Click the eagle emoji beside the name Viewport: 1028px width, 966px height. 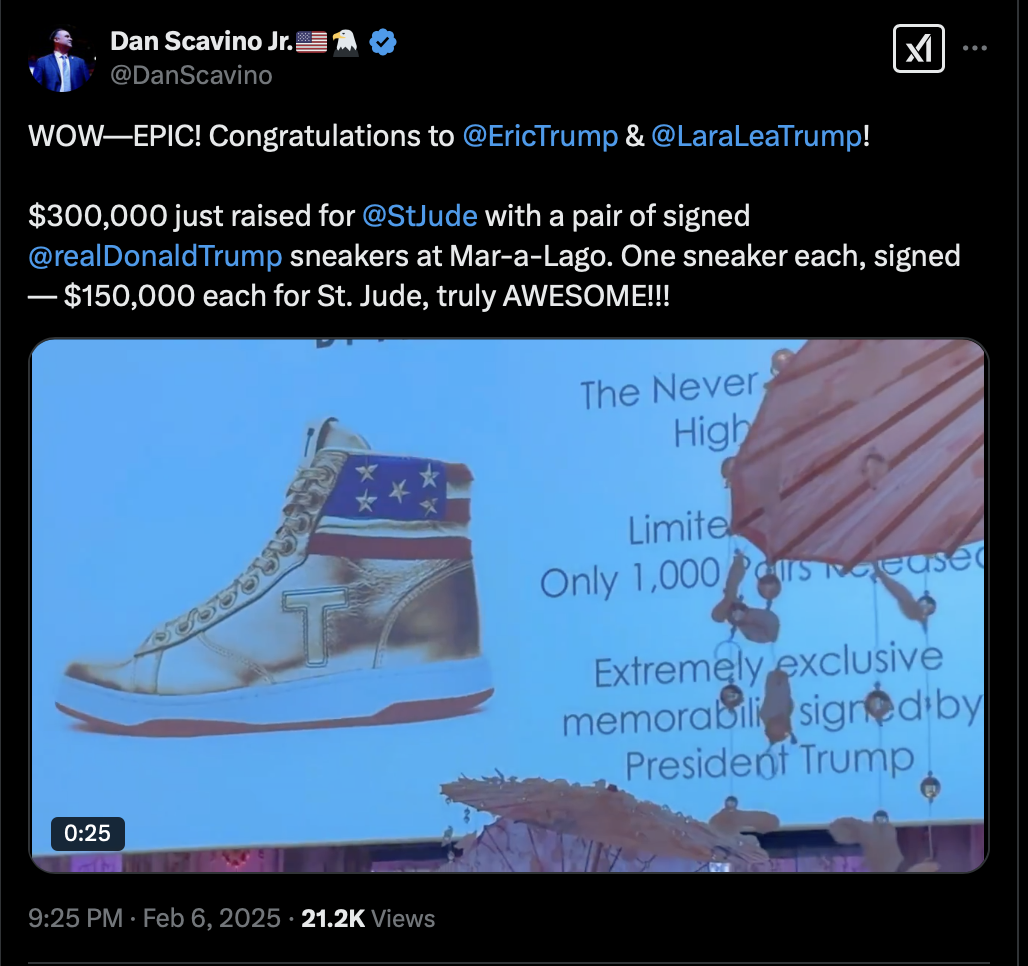(x=346, y=42)
